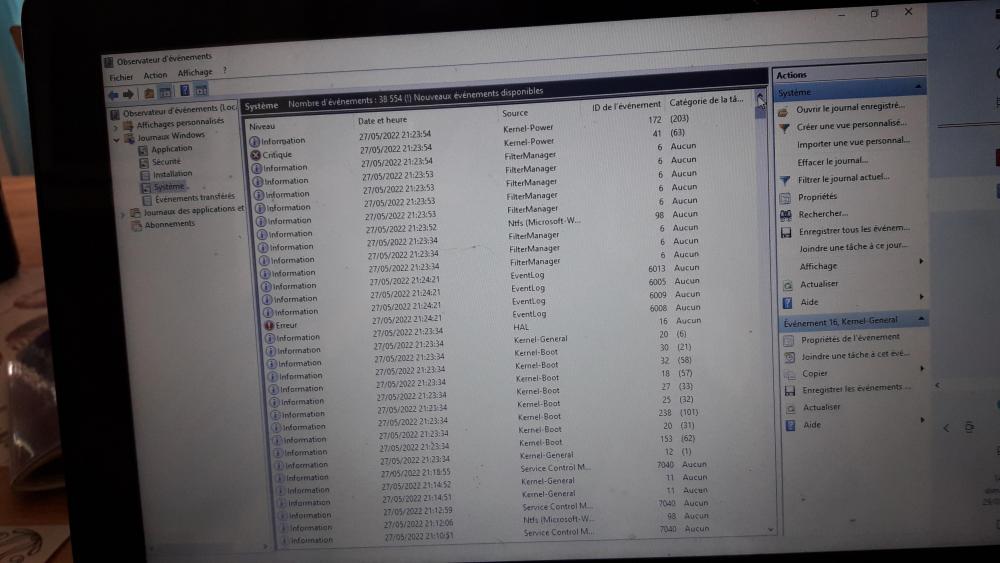The image size is (1000, 563).
Task: Collapse the Événement 16, Kernel-General section
Action: pos(921,318)
